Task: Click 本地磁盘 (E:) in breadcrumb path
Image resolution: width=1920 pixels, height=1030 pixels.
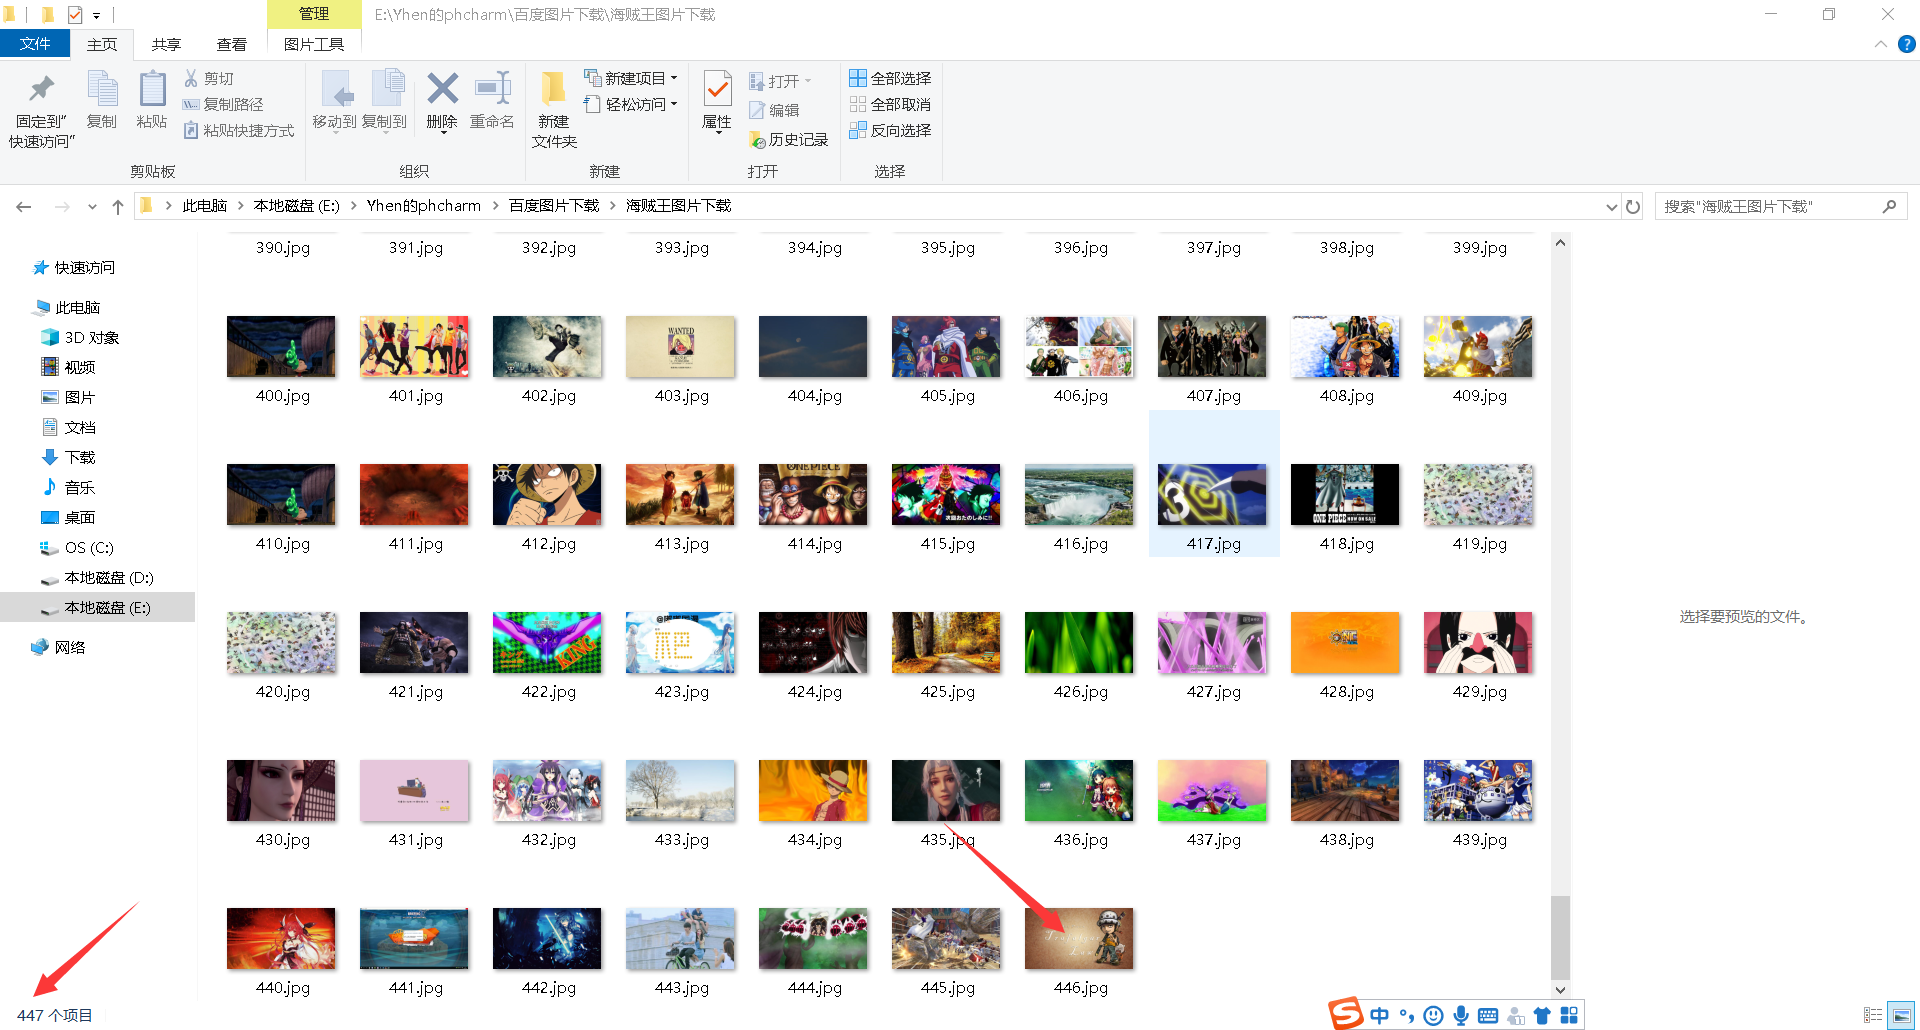Action: pos(297,205)
